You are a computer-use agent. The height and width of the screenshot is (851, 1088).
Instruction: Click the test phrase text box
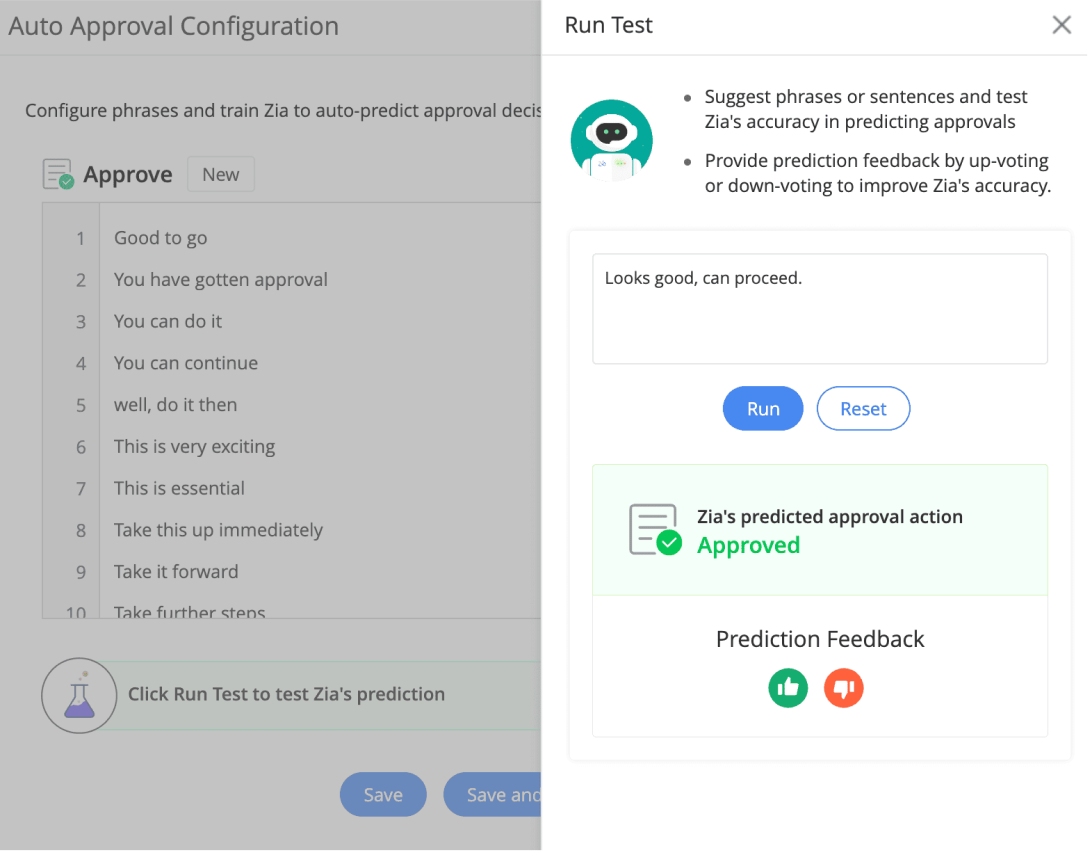pyautogui.click(x=819, y=308)
